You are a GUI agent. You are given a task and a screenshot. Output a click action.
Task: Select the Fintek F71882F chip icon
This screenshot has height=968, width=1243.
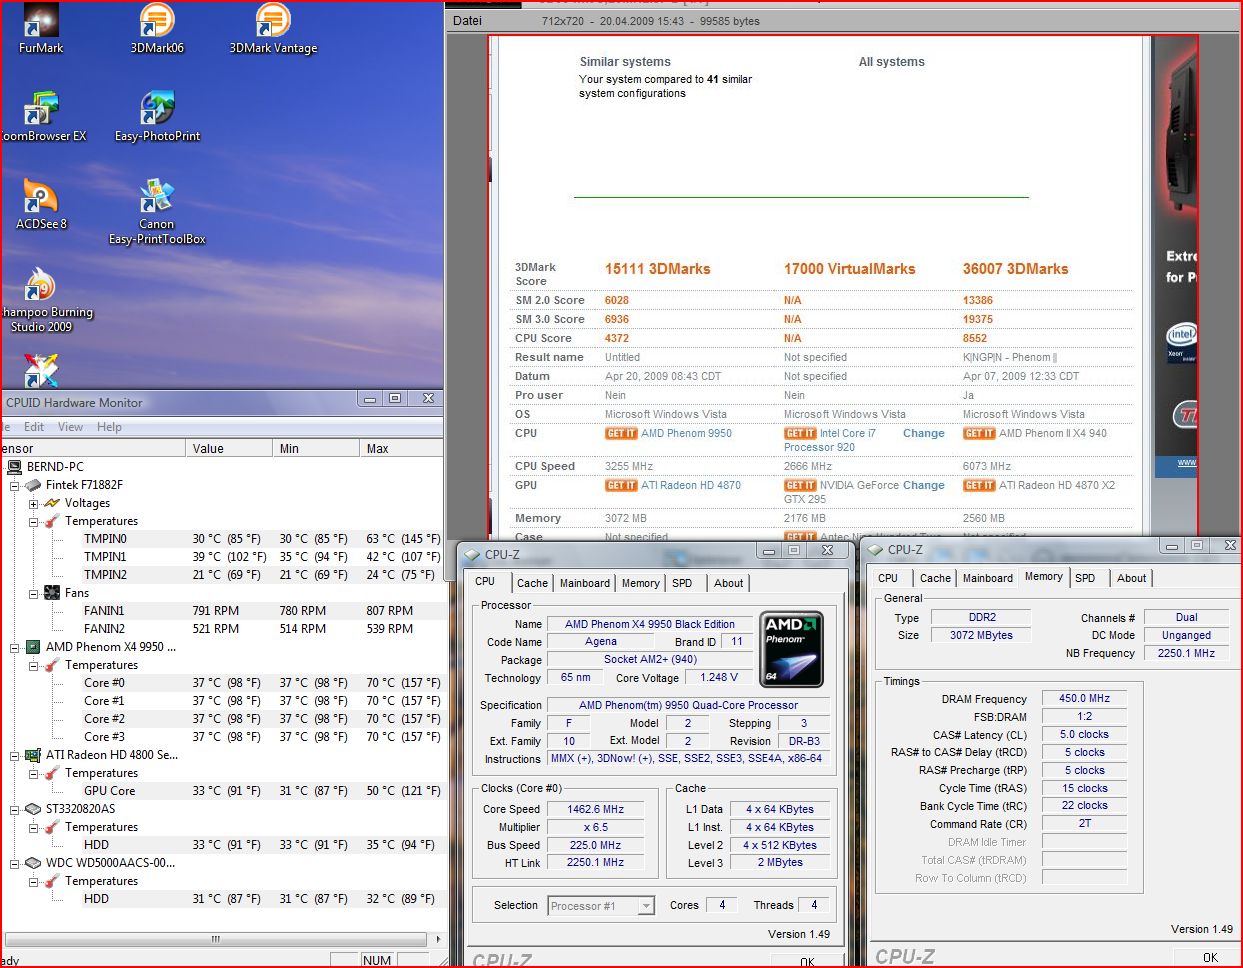[33, 485]
